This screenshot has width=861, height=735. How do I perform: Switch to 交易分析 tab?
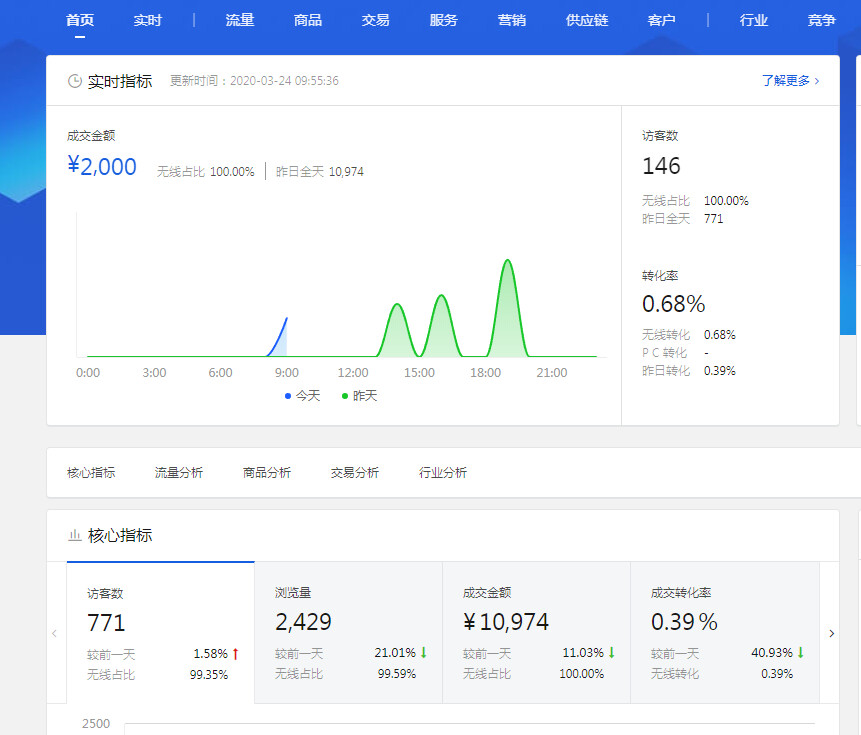coord(355,473)
